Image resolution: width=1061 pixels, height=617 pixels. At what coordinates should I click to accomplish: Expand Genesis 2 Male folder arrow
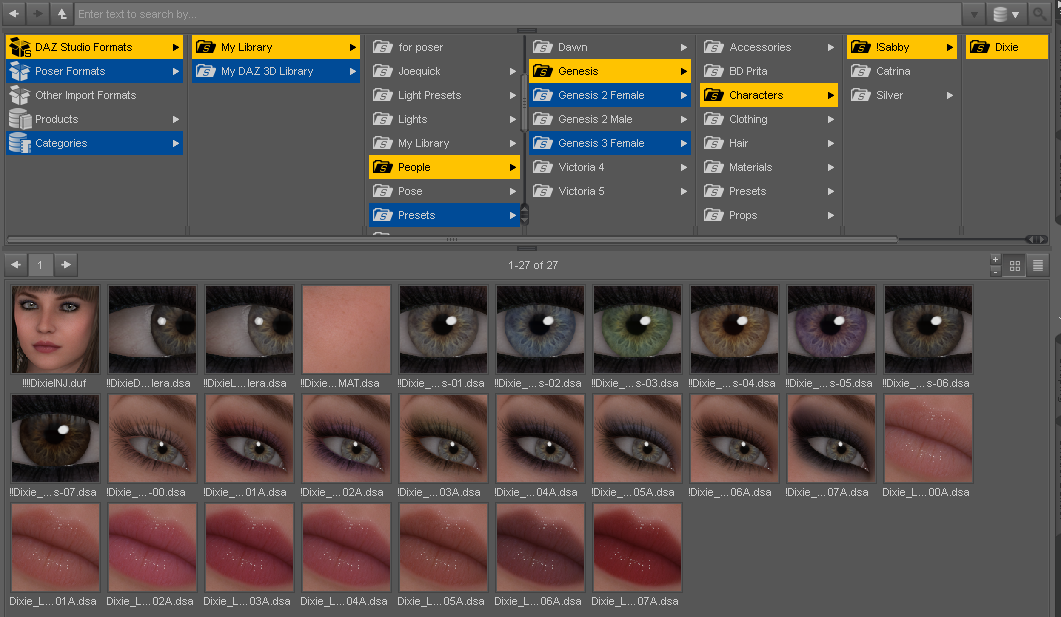(683, 120)
